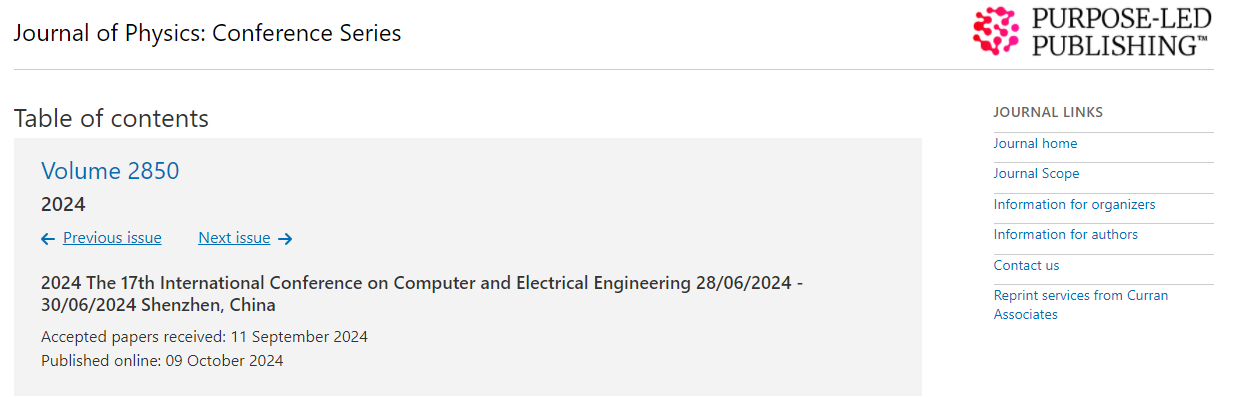Click the 17th International Conference title text
The image size is (1244, 397).
pyautogui.click(x=422, y=294)
